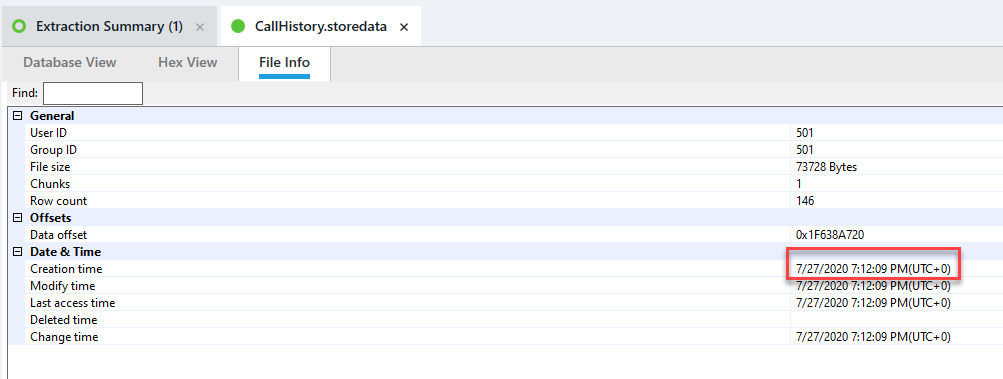The width and height of the screenshot is (1003, 379).
Task: Click the 73728 Bytes value
Action: (x=826, y=167)
